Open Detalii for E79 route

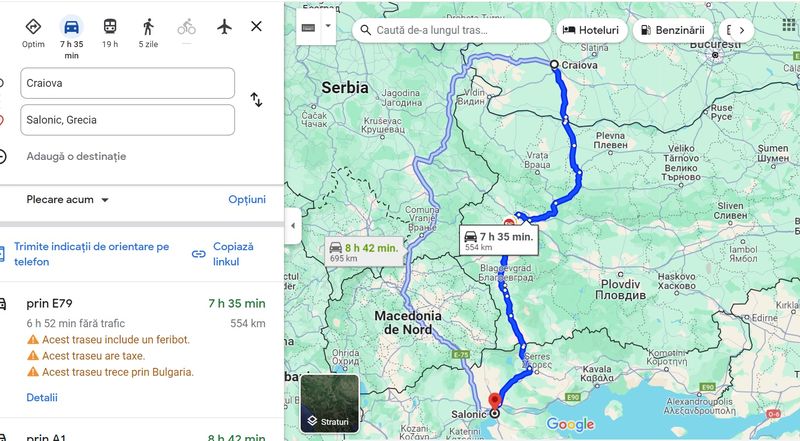pos(42,397)
